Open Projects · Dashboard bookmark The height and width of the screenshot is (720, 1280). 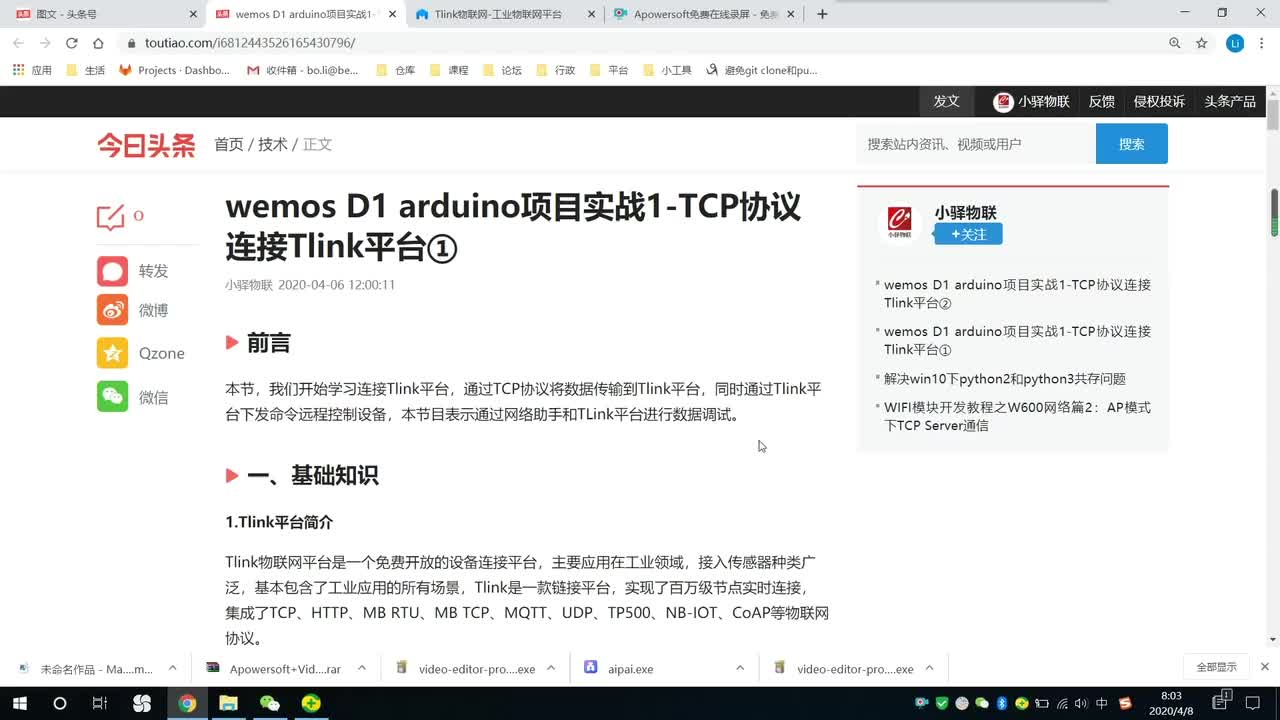tap(174, 70)
